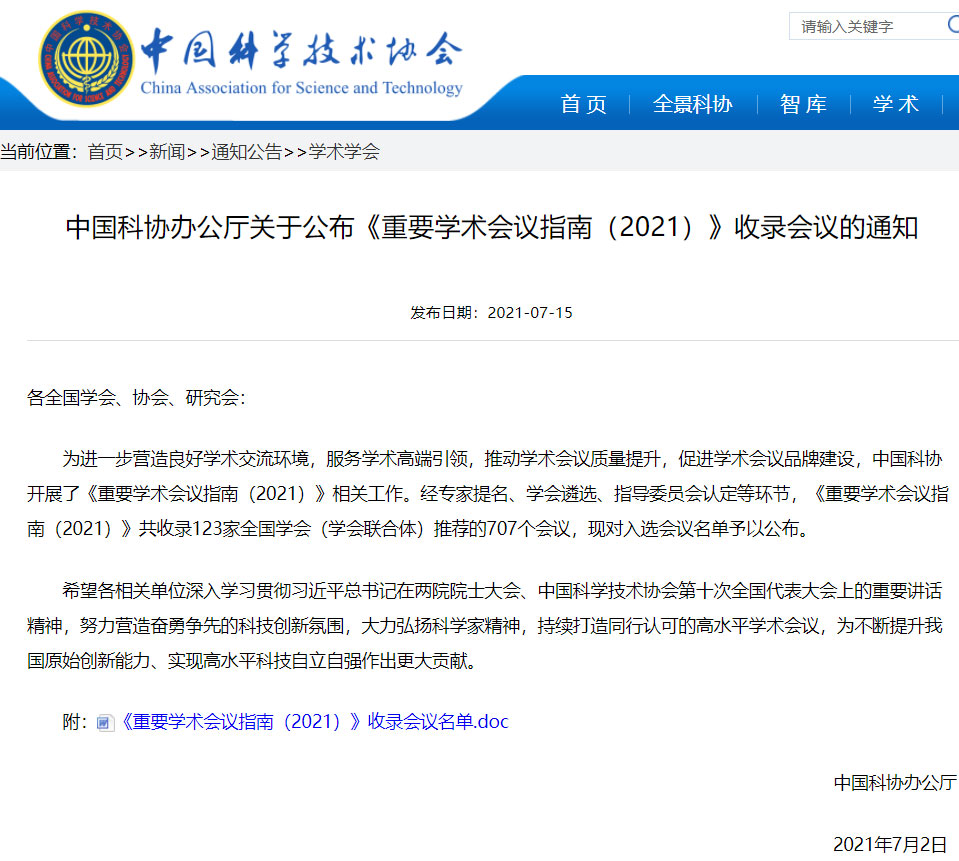Click the 2021年7月2日 date at bottom
Image resolution: width=959 pixels, height=861 pixels.
889,844
